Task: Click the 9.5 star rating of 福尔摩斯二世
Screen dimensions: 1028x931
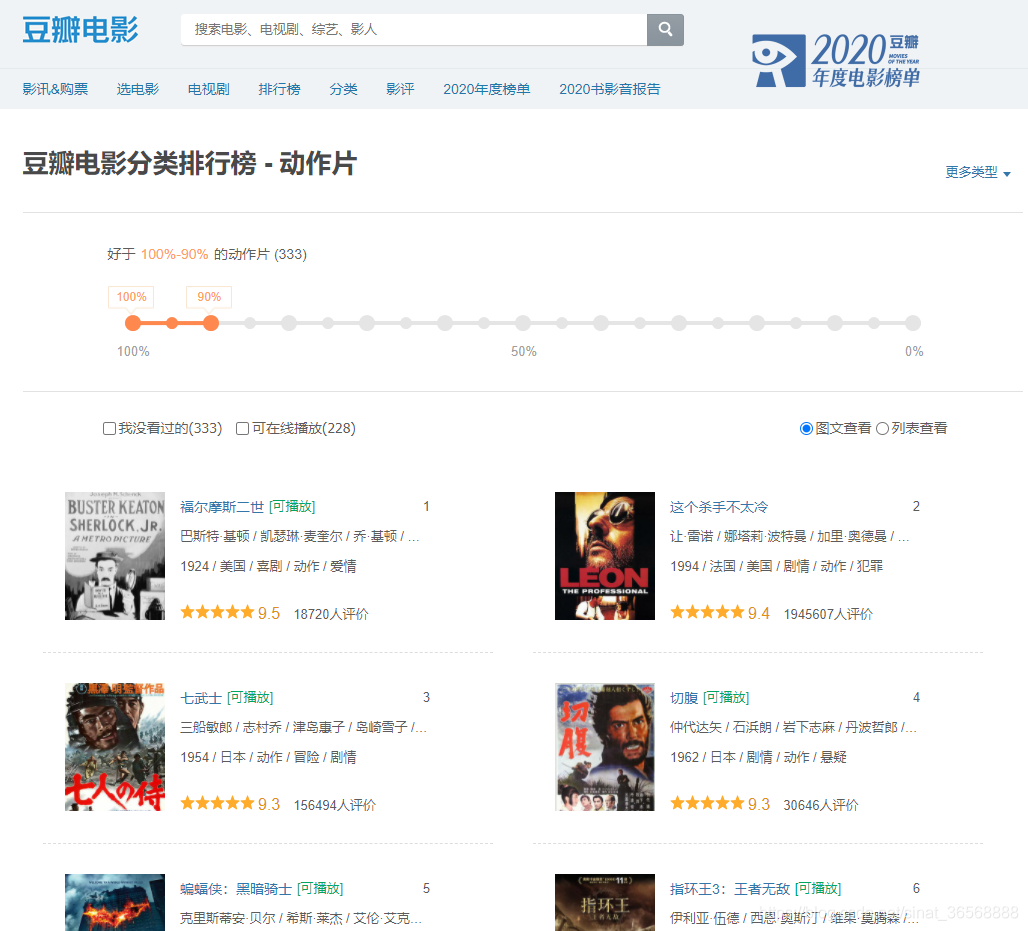Action: pyautogui.click(x=230, y=613)
